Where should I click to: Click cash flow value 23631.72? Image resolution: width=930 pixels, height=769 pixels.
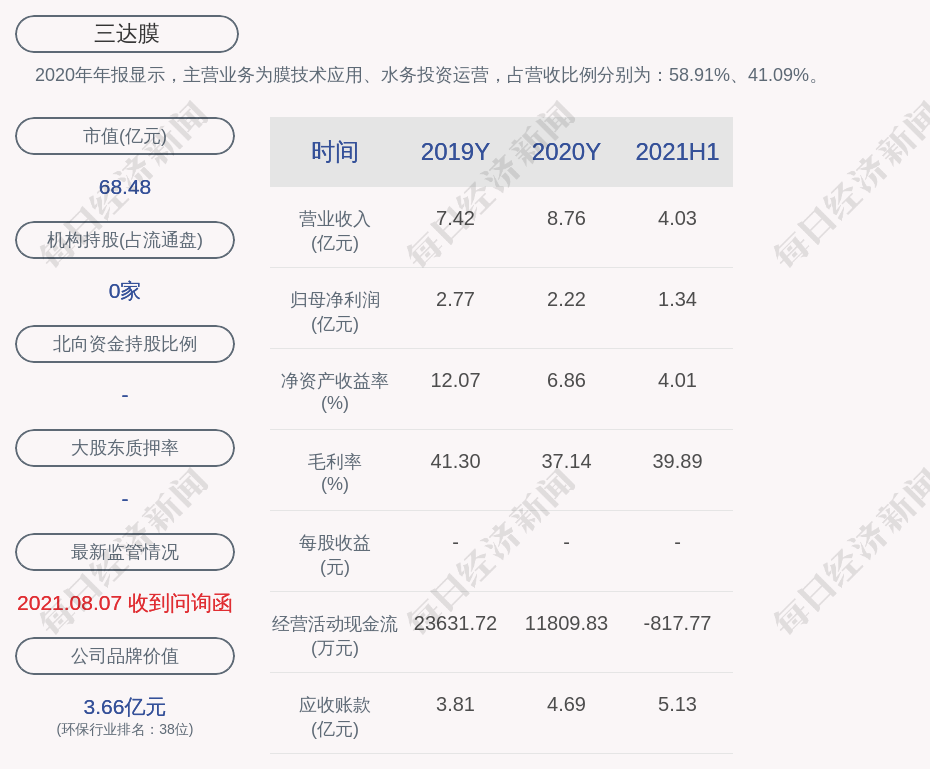pos(455,623)
